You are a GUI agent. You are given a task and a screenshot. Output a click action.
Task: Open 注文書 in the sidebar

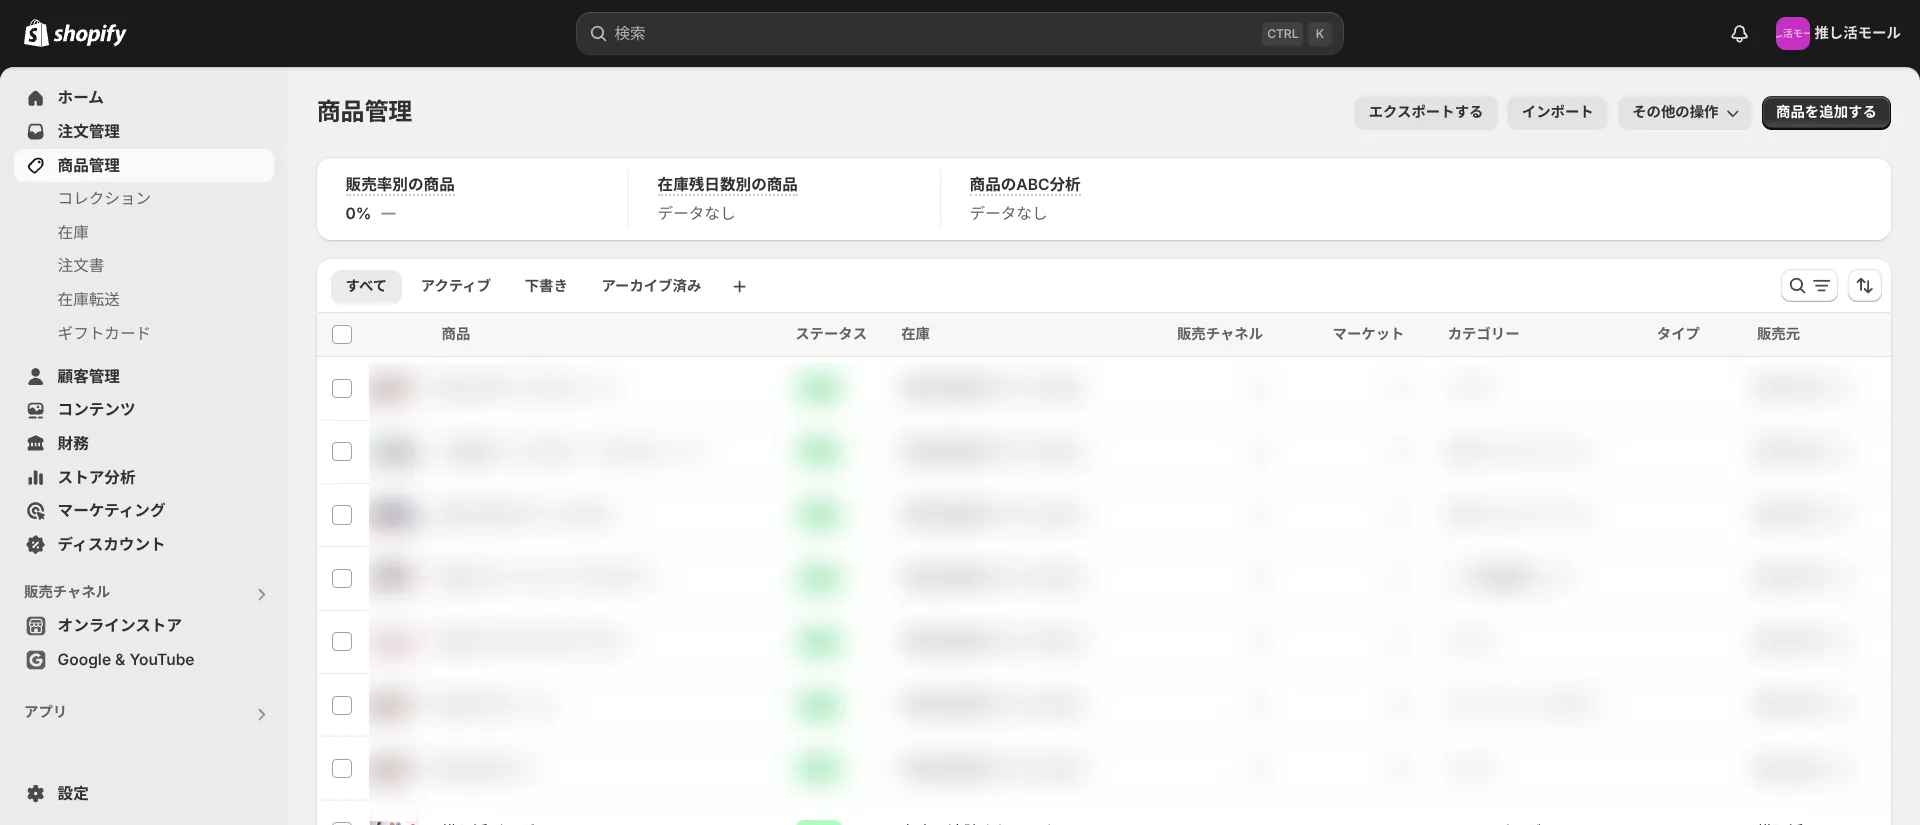tap(81, 265)
